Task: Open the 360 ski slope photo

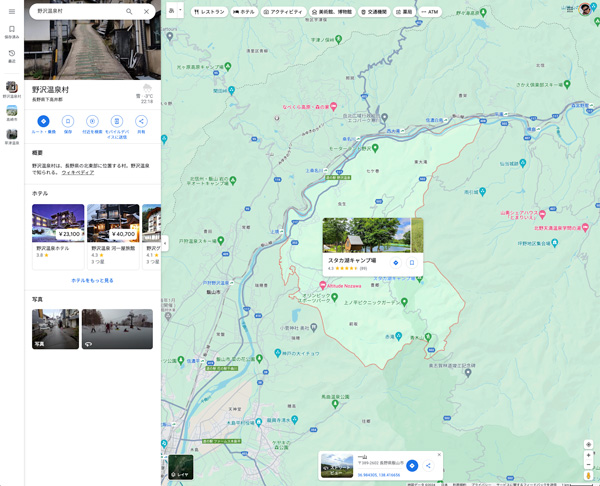Action: click(x=117, y=329)
